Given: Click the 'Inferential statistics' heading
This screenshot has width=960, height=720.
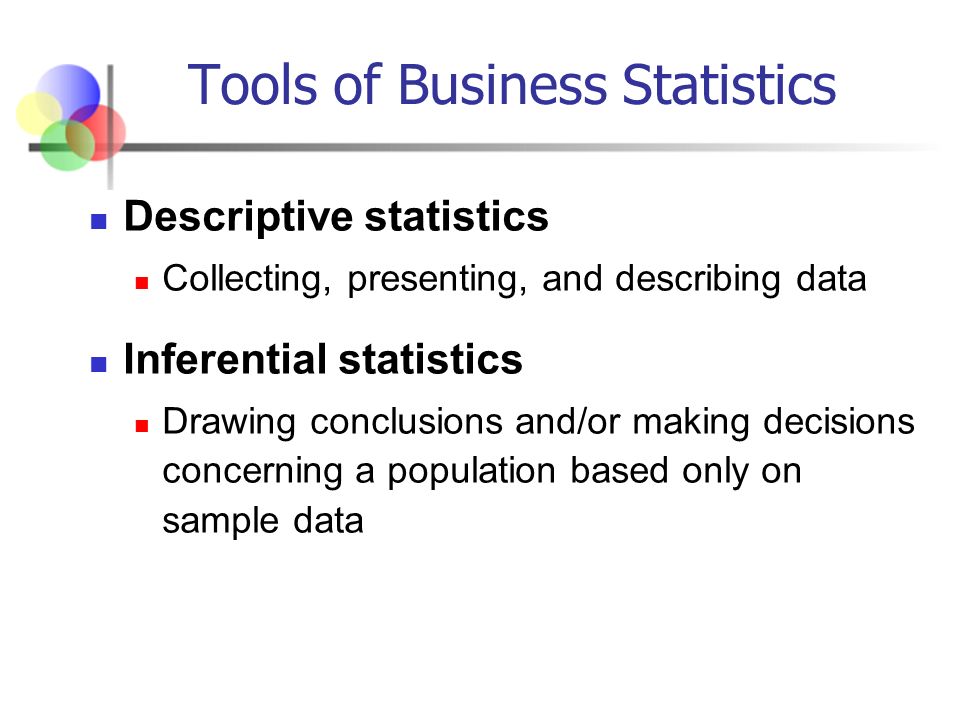Looking at the screenshot, I should (323, 359).
